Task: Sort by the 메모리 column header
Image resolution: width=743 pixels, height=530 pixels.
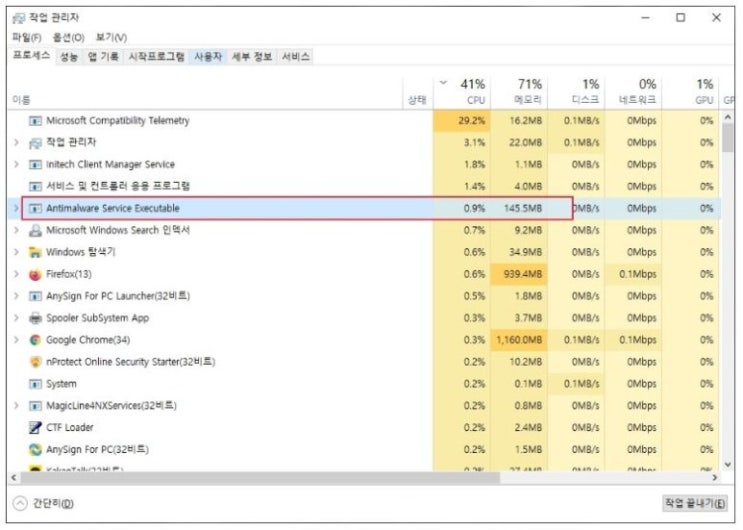Action: (x=519, y=91)
